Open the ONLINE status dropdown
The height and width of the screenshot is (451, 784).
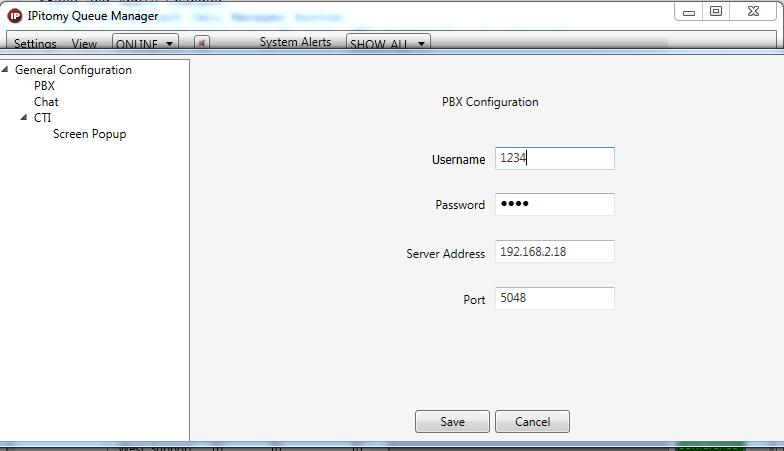click(x=146, y=42)
